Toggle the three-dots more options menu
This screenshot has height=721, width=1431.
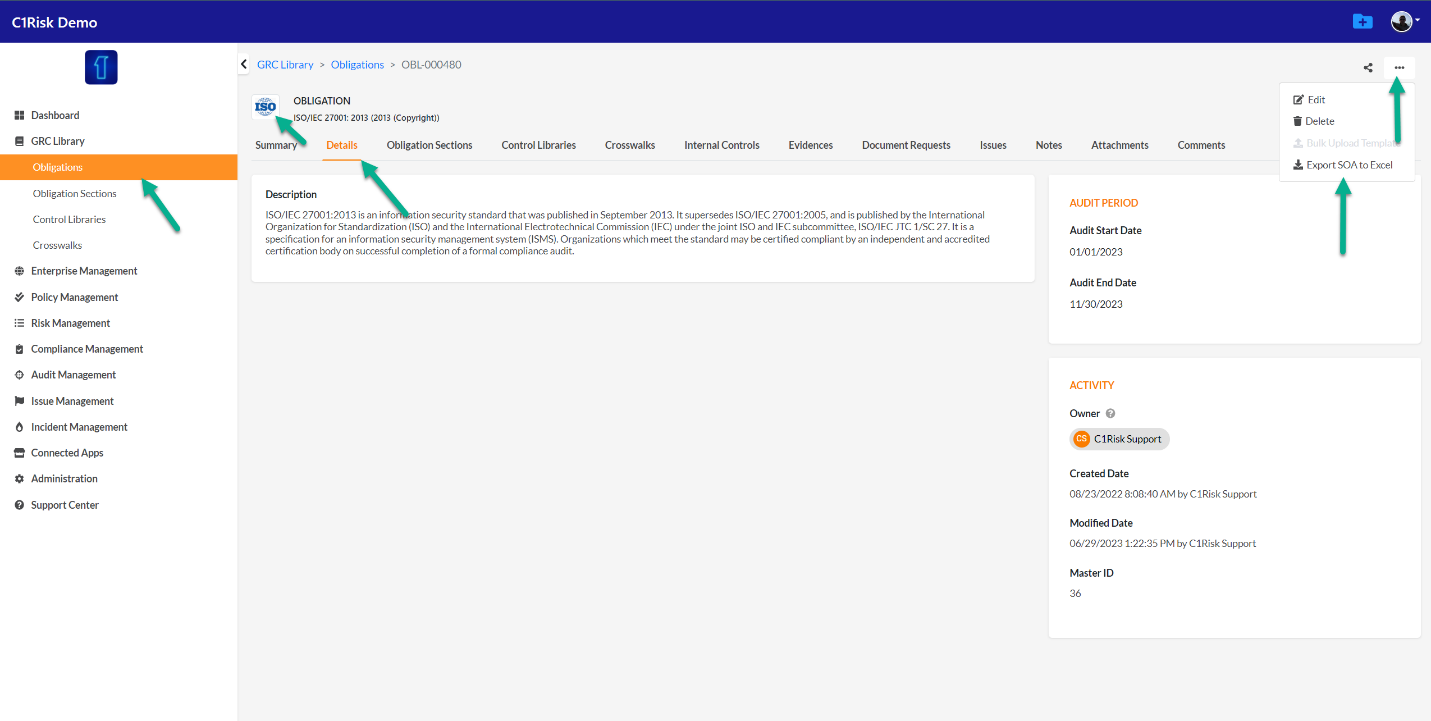[1399, 68]
